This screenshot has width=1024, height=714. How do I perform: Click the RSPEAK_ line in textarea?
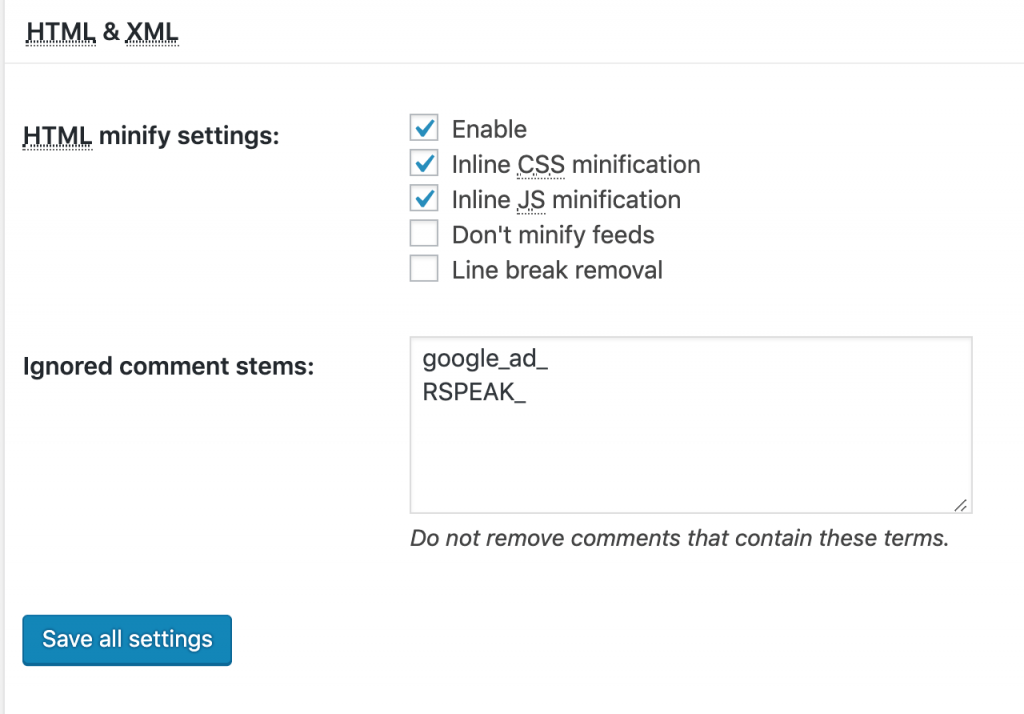coord(474,392)
